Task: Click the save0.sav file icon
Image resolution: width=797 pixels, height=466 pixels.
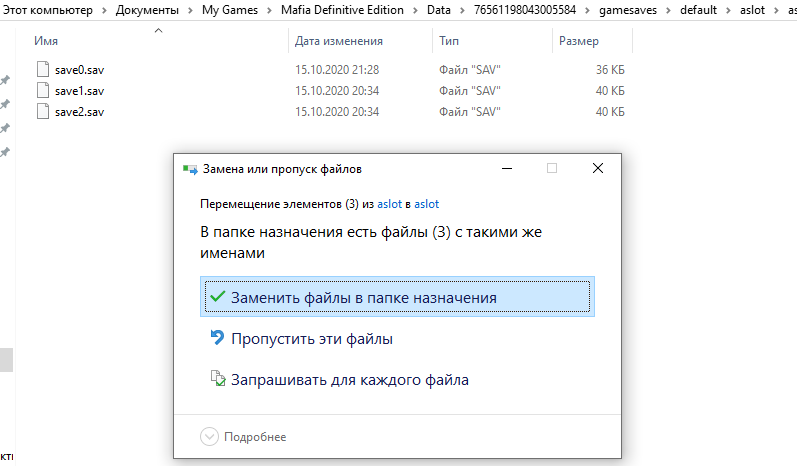Action: coord(42,70)
